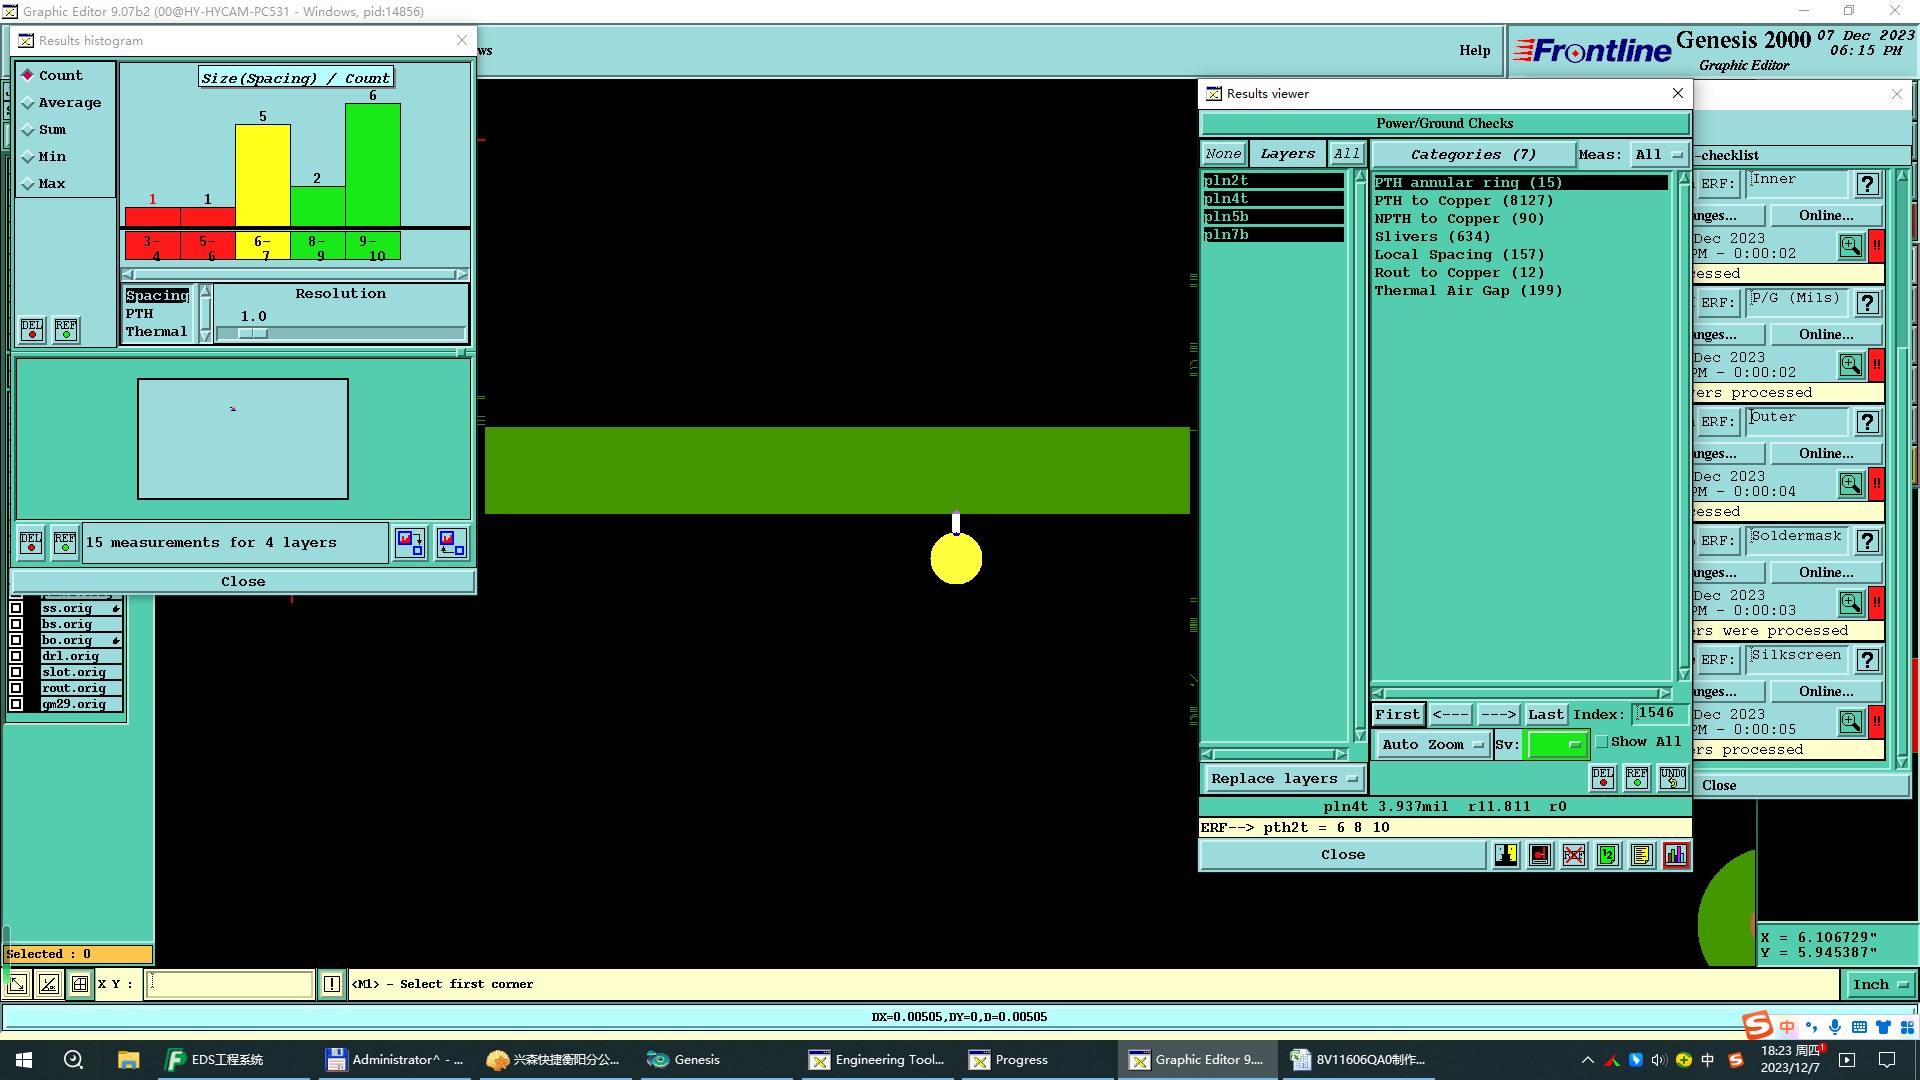Enable the Show All checkbox
Viewport: 1920px width, 1080px height.
tap(1602, 742)
